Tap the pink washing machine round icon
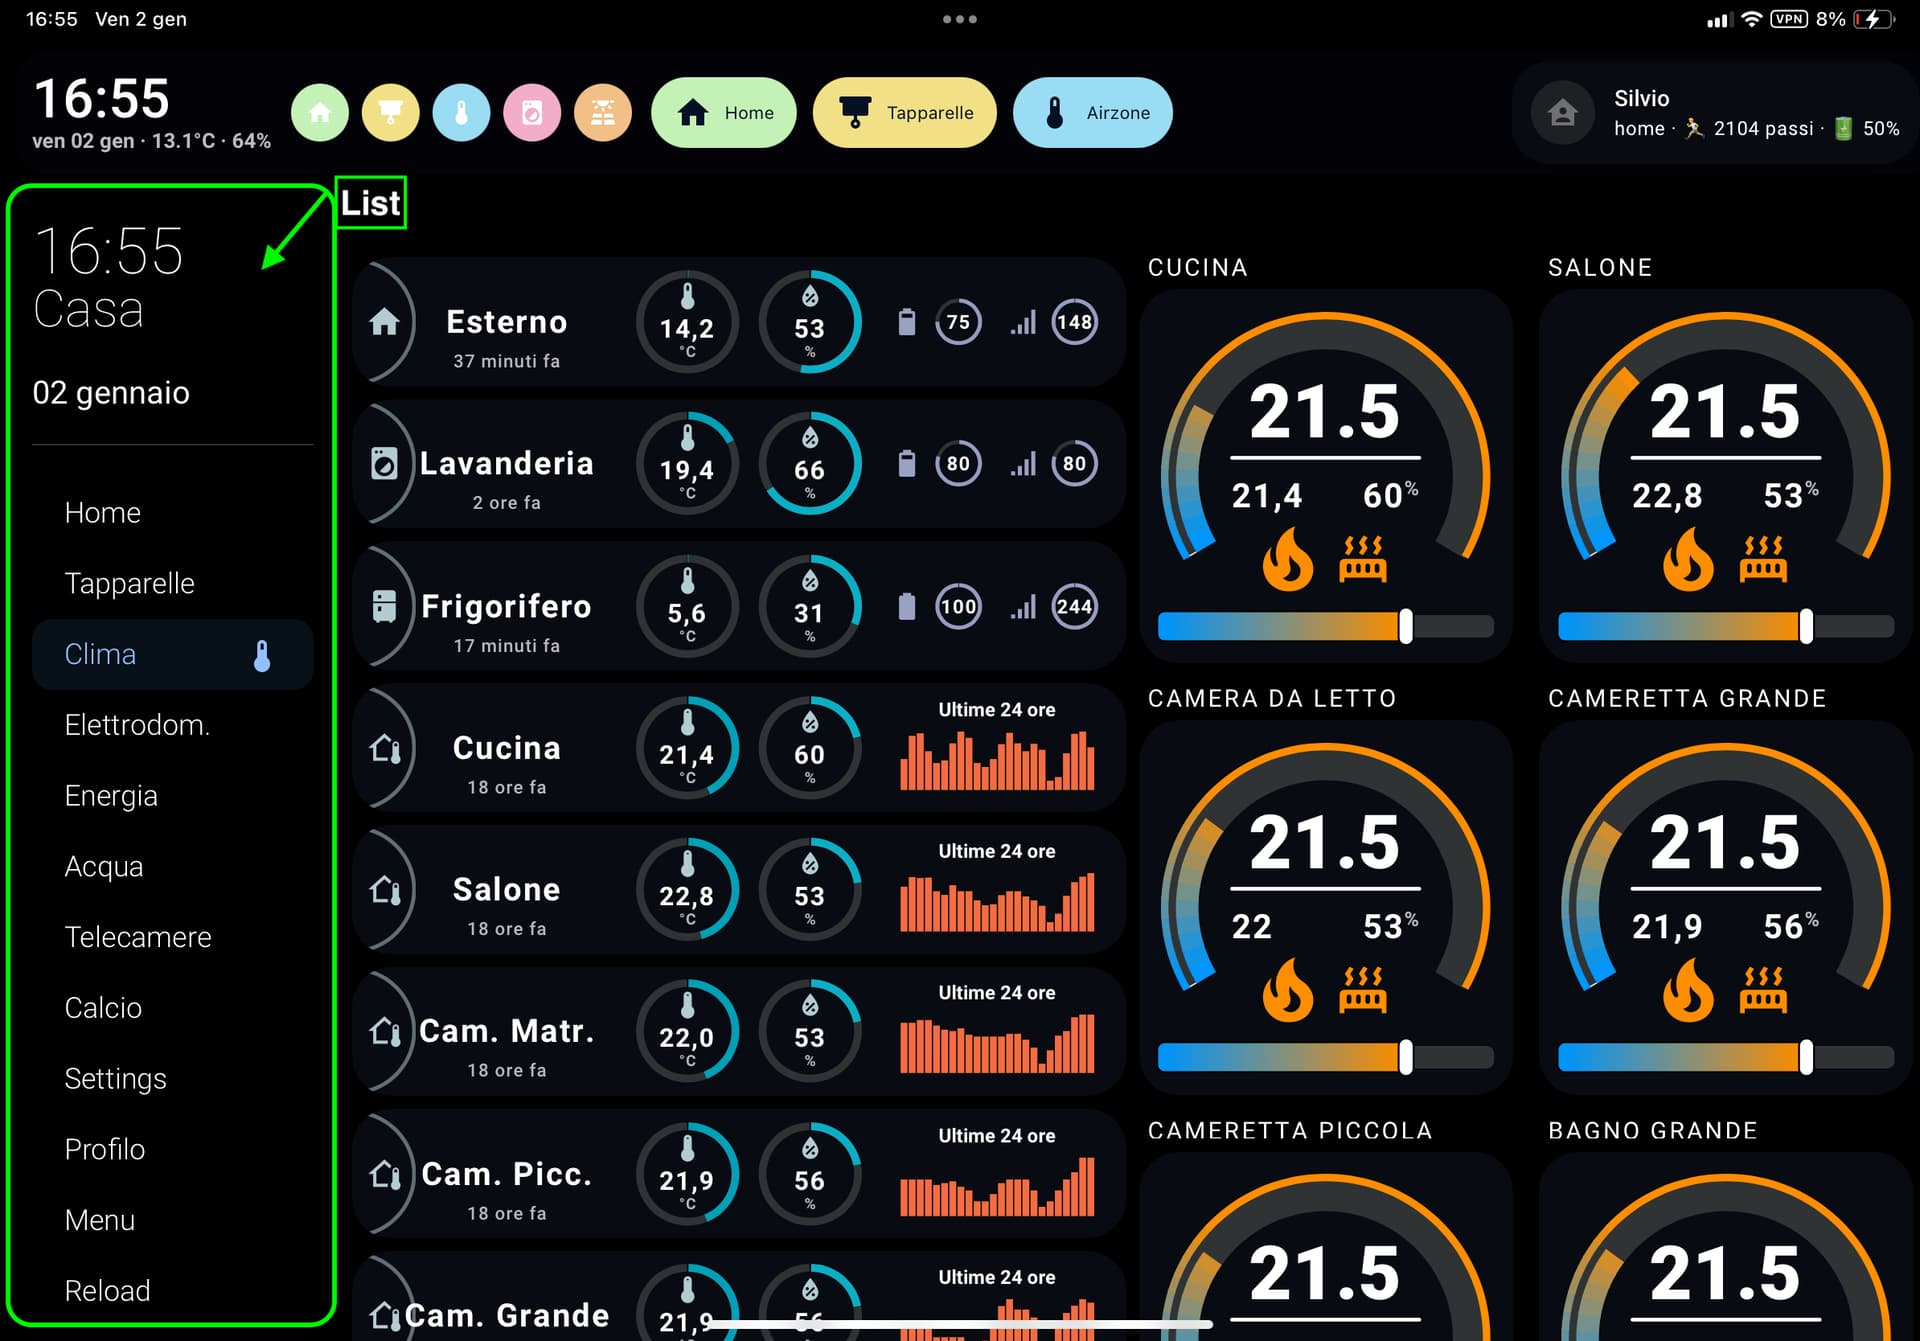1920x1341 pixels. coord(532,113)
